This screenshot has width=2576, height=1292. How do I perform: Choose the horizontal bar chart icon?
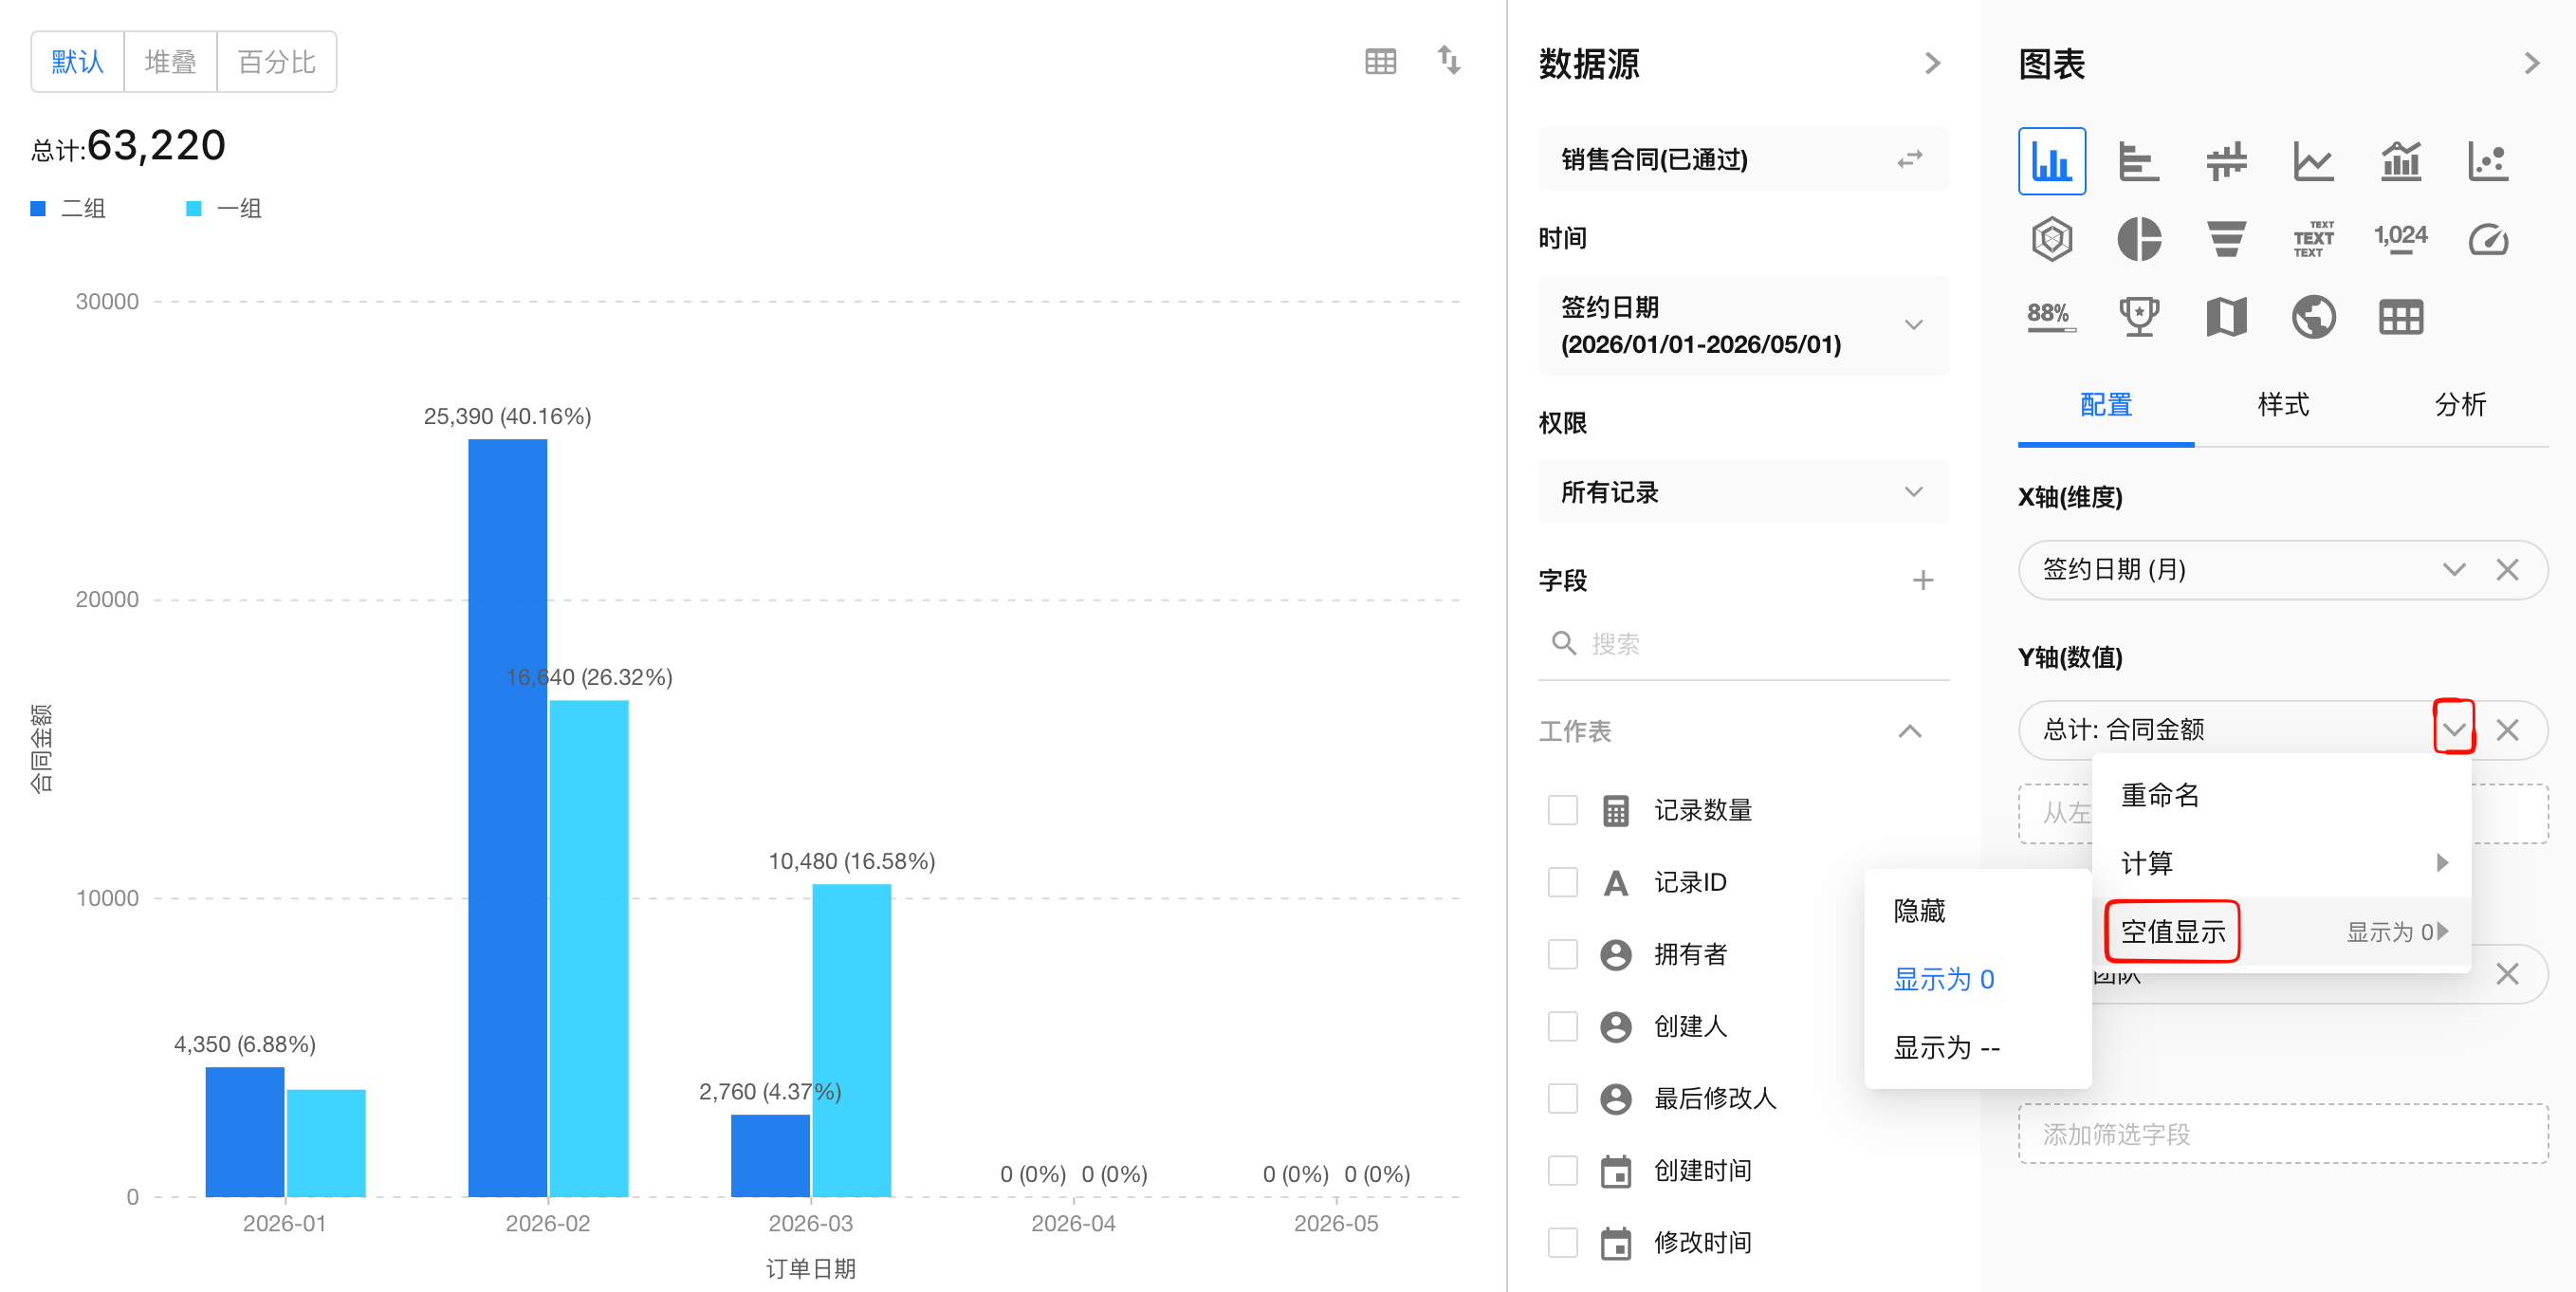click(x=2139, y=161)
